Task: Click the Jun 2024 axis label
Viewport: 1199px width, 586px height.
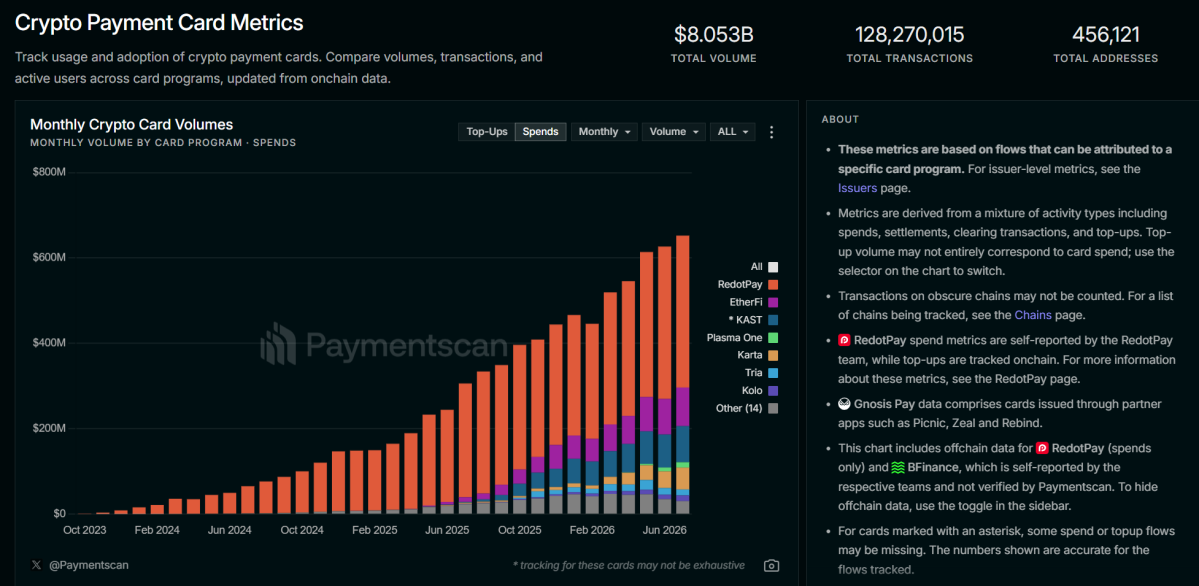Action: (229, 529)
